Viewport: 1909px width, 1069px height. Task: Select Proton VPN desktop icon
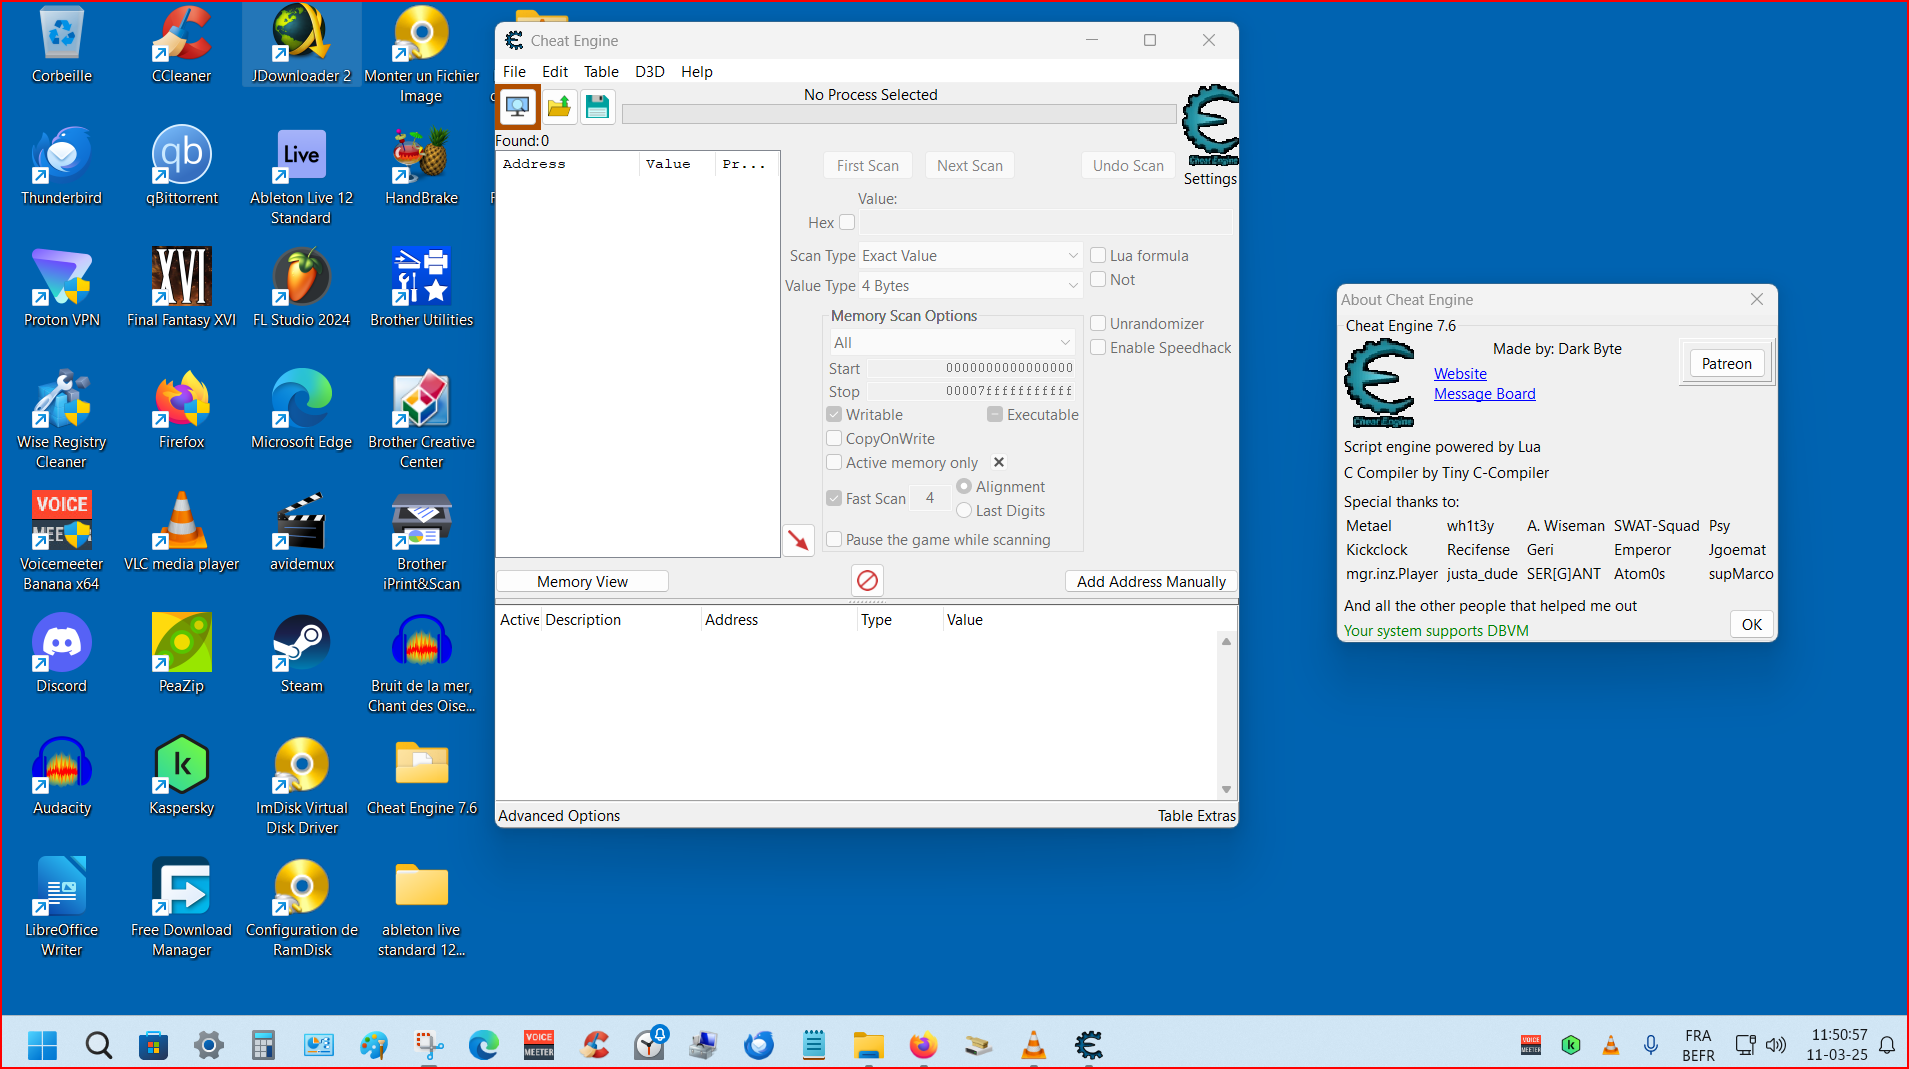(x=61, y=288)
